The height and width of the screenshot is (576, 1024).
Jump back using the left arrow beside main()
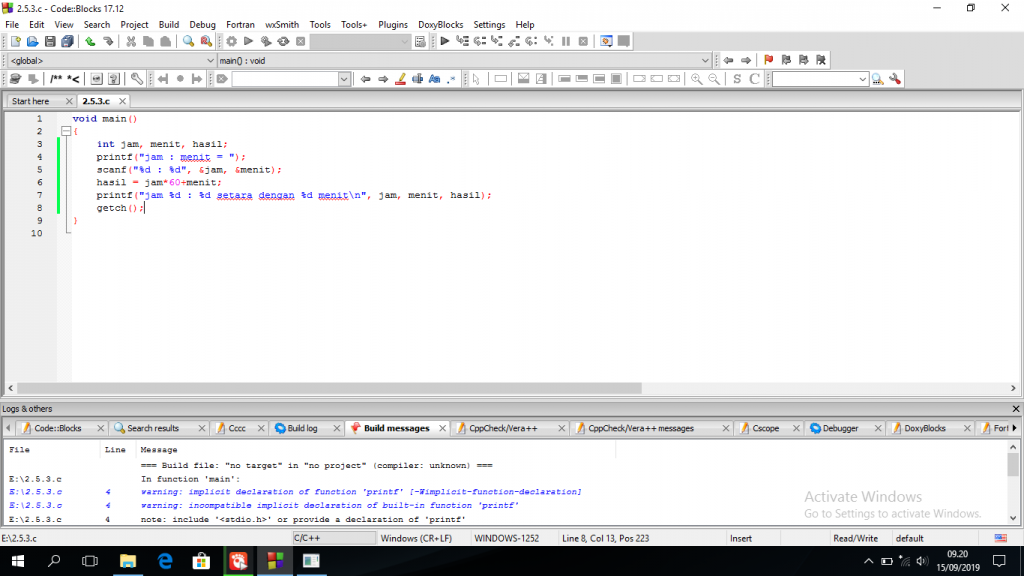point(728,60)
